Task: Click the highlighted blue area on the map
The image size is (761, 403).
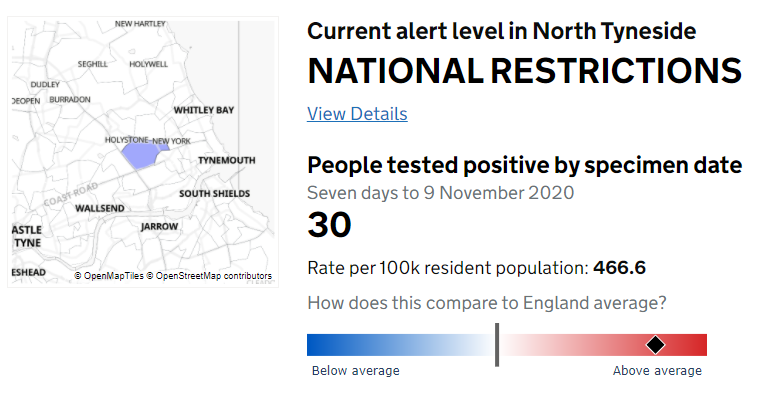Action: (x=140, y=155)
